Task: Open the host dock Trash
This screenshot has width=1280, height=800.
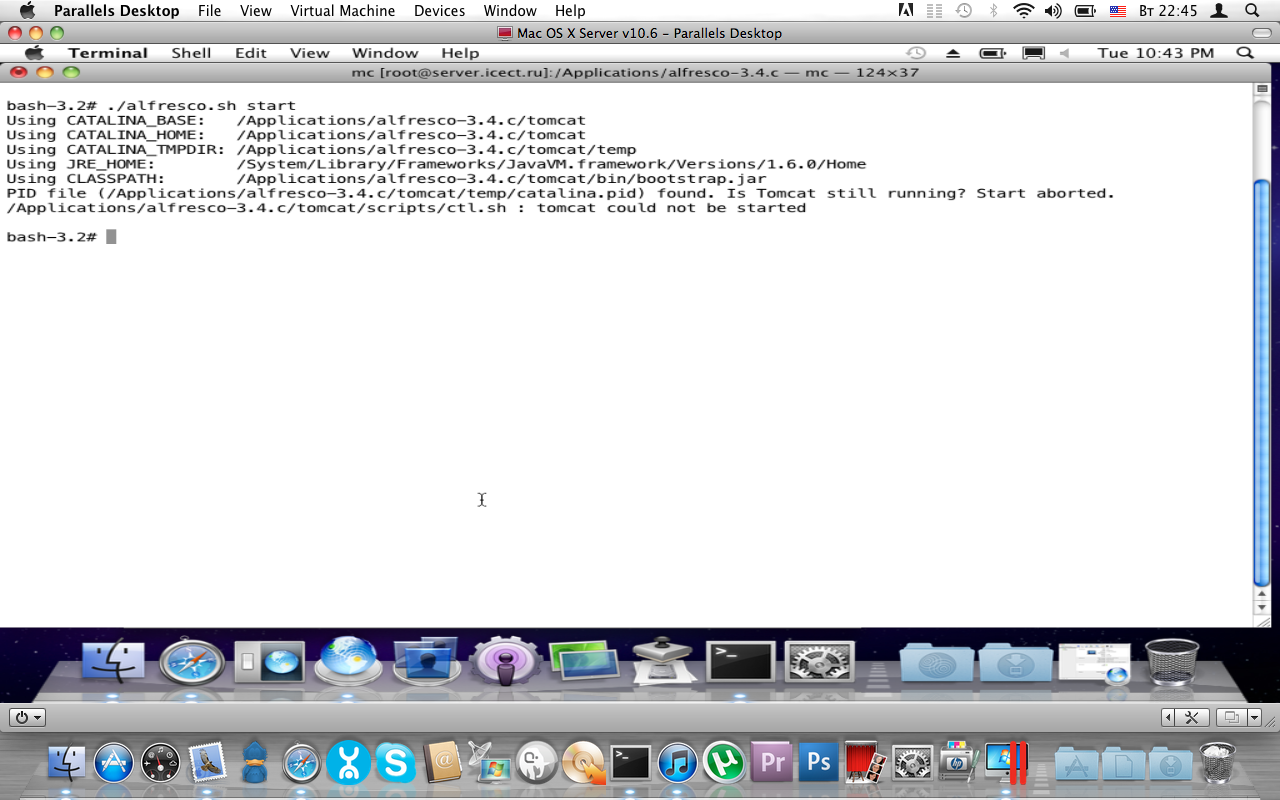Action: [1217, 763]
